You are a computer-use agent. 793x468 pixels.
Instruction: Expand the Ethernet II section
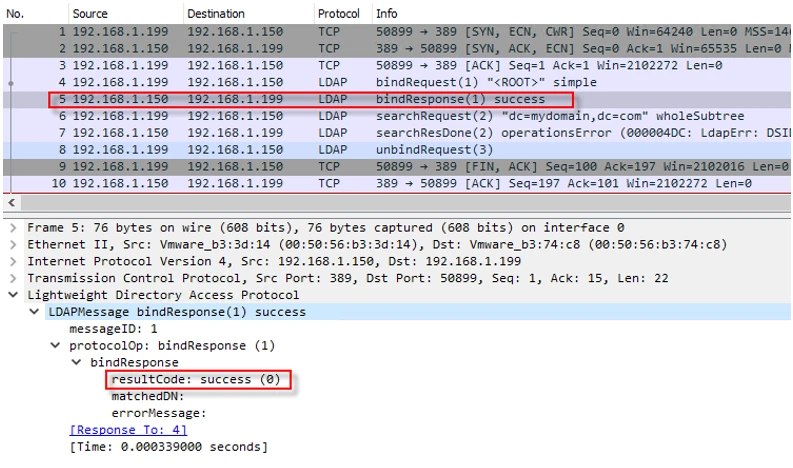tap(12, 245)
